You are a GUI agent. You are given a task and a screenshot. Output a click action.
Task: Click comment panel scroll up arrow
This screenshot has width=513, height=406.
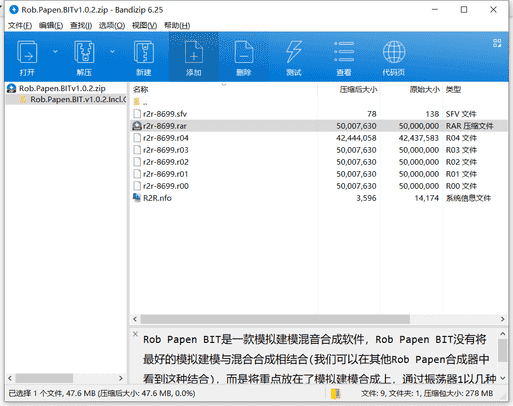click(503, 334)
